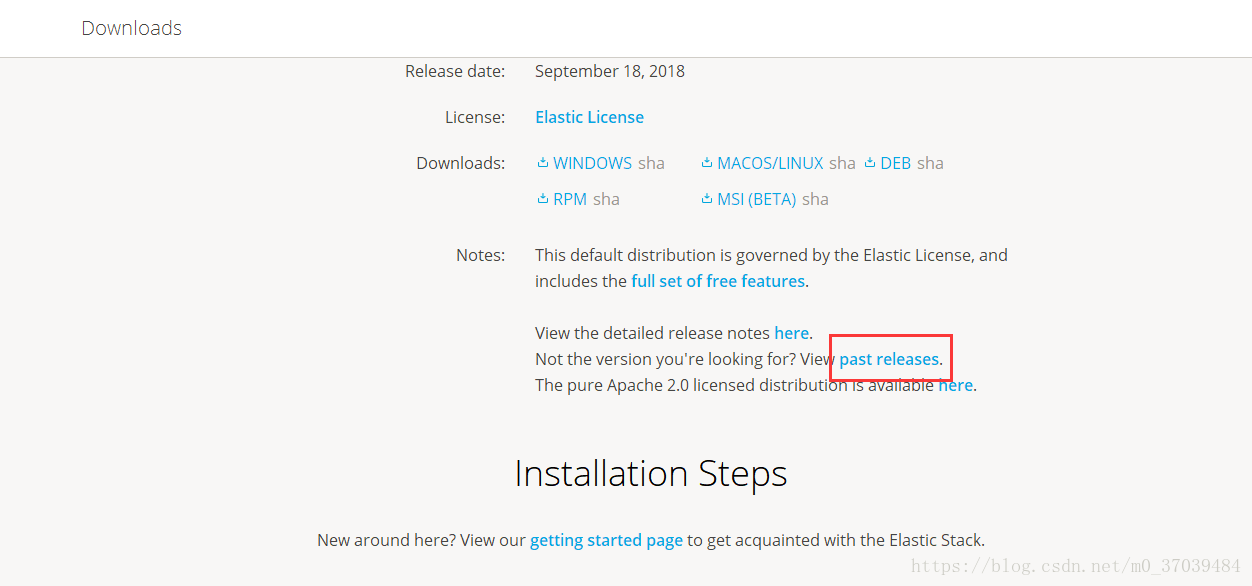Open the sha checksum for DEB
This screenshot has width=1252, height=586.
click(x=931, y=163)
